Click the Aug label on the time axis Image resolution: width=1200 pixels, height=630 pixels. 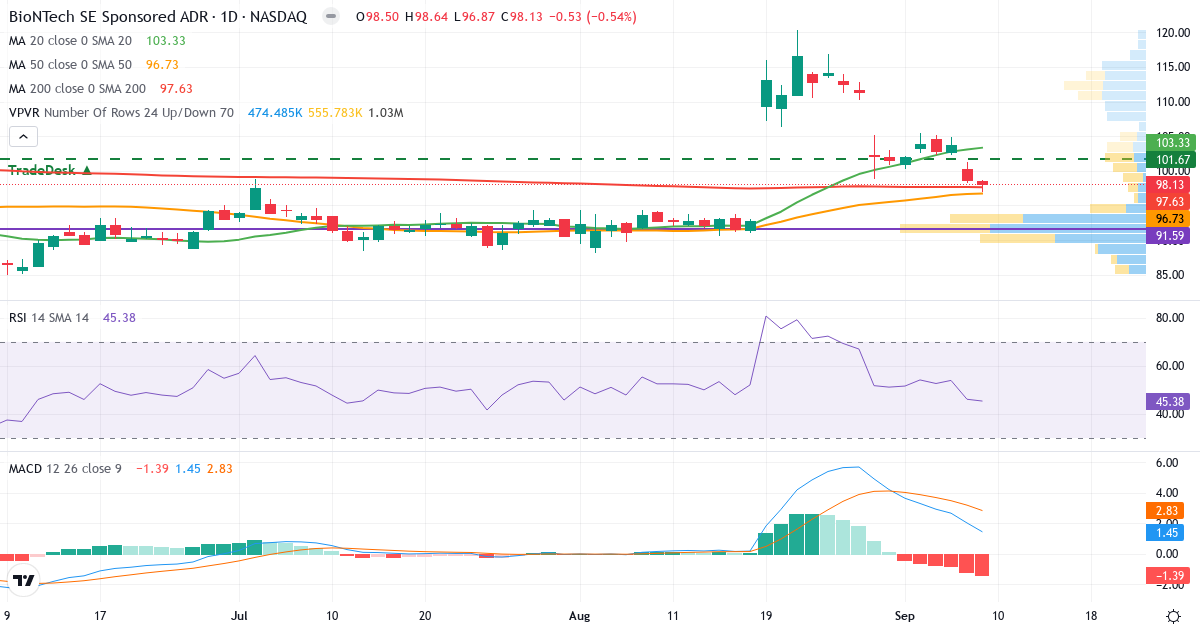pyautogui.click(x=581, y=615)
